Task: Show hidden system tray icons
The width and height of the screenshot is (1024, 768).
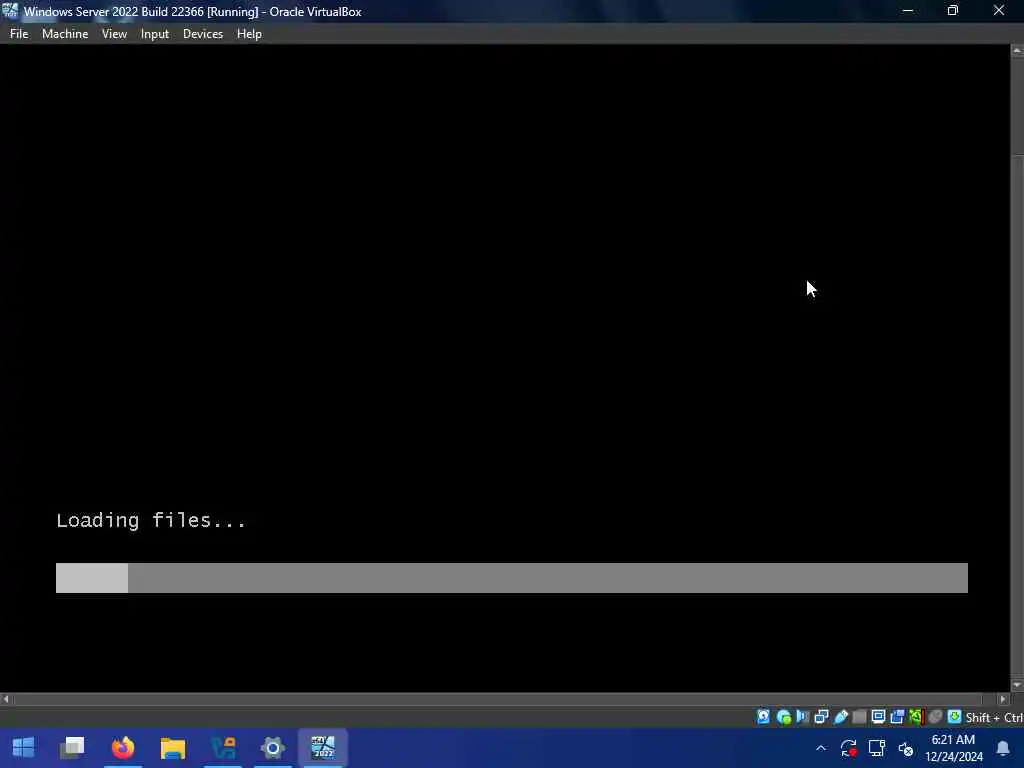Action: (x=821, y=748)
